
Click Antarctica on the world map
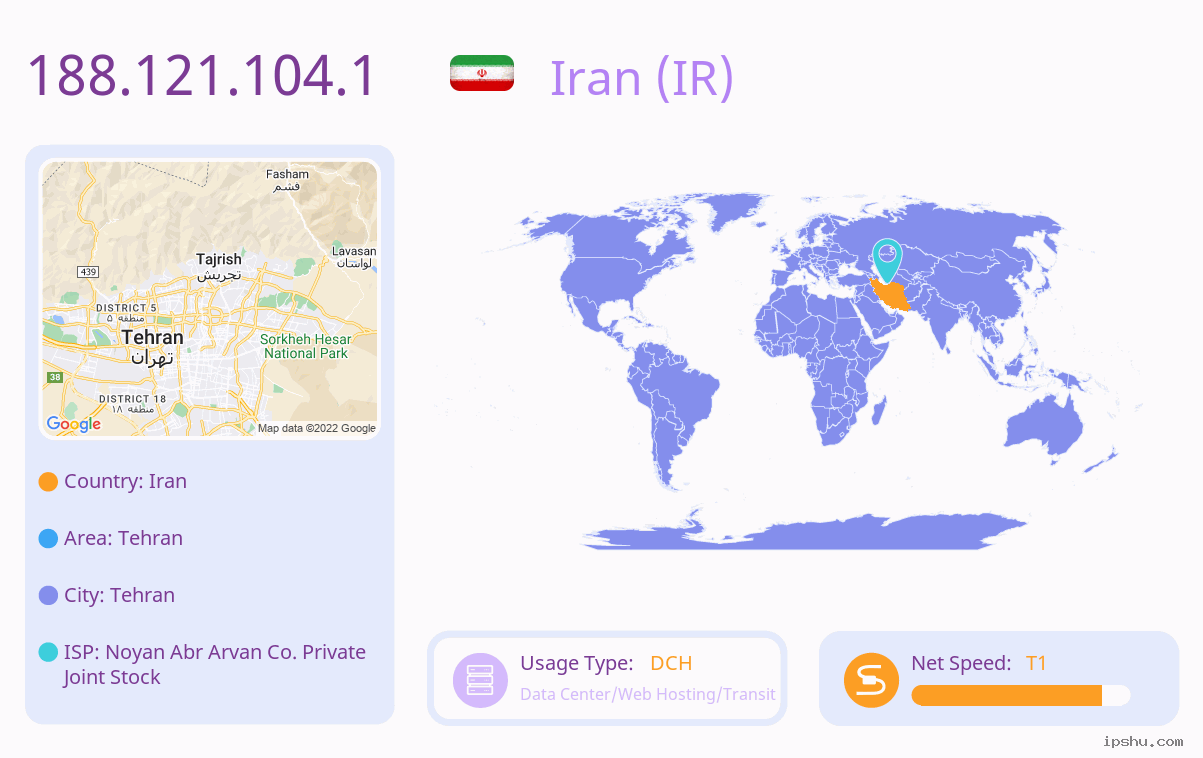pos(805,530)
